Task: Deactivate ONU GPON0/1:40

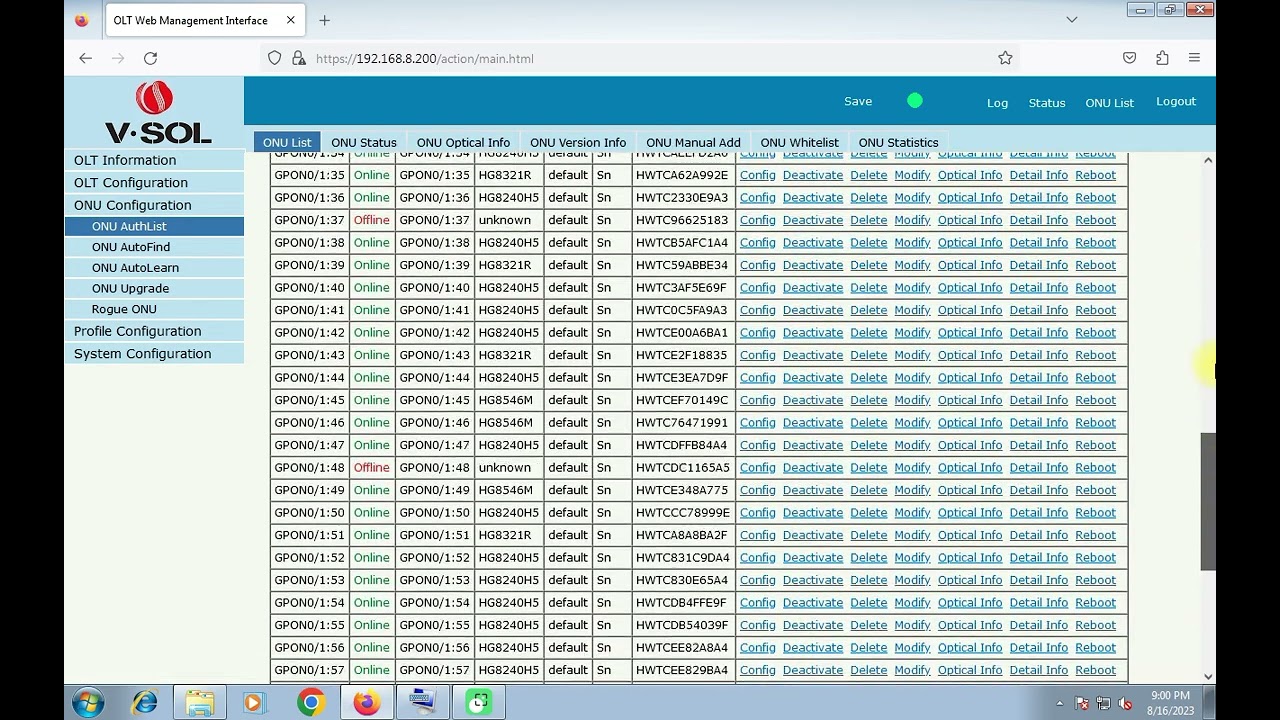Action: pyautogui.click(x=812, y=288)
